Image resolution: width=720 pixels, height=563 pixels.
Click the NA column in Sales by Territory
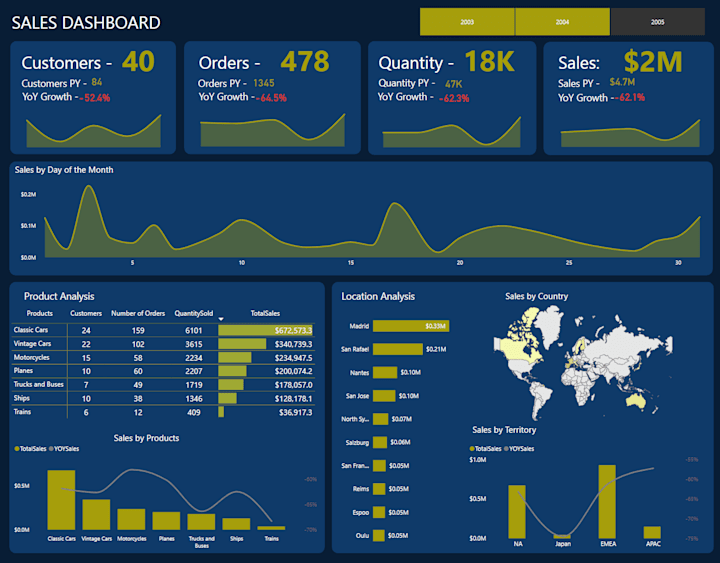point(517,512)
